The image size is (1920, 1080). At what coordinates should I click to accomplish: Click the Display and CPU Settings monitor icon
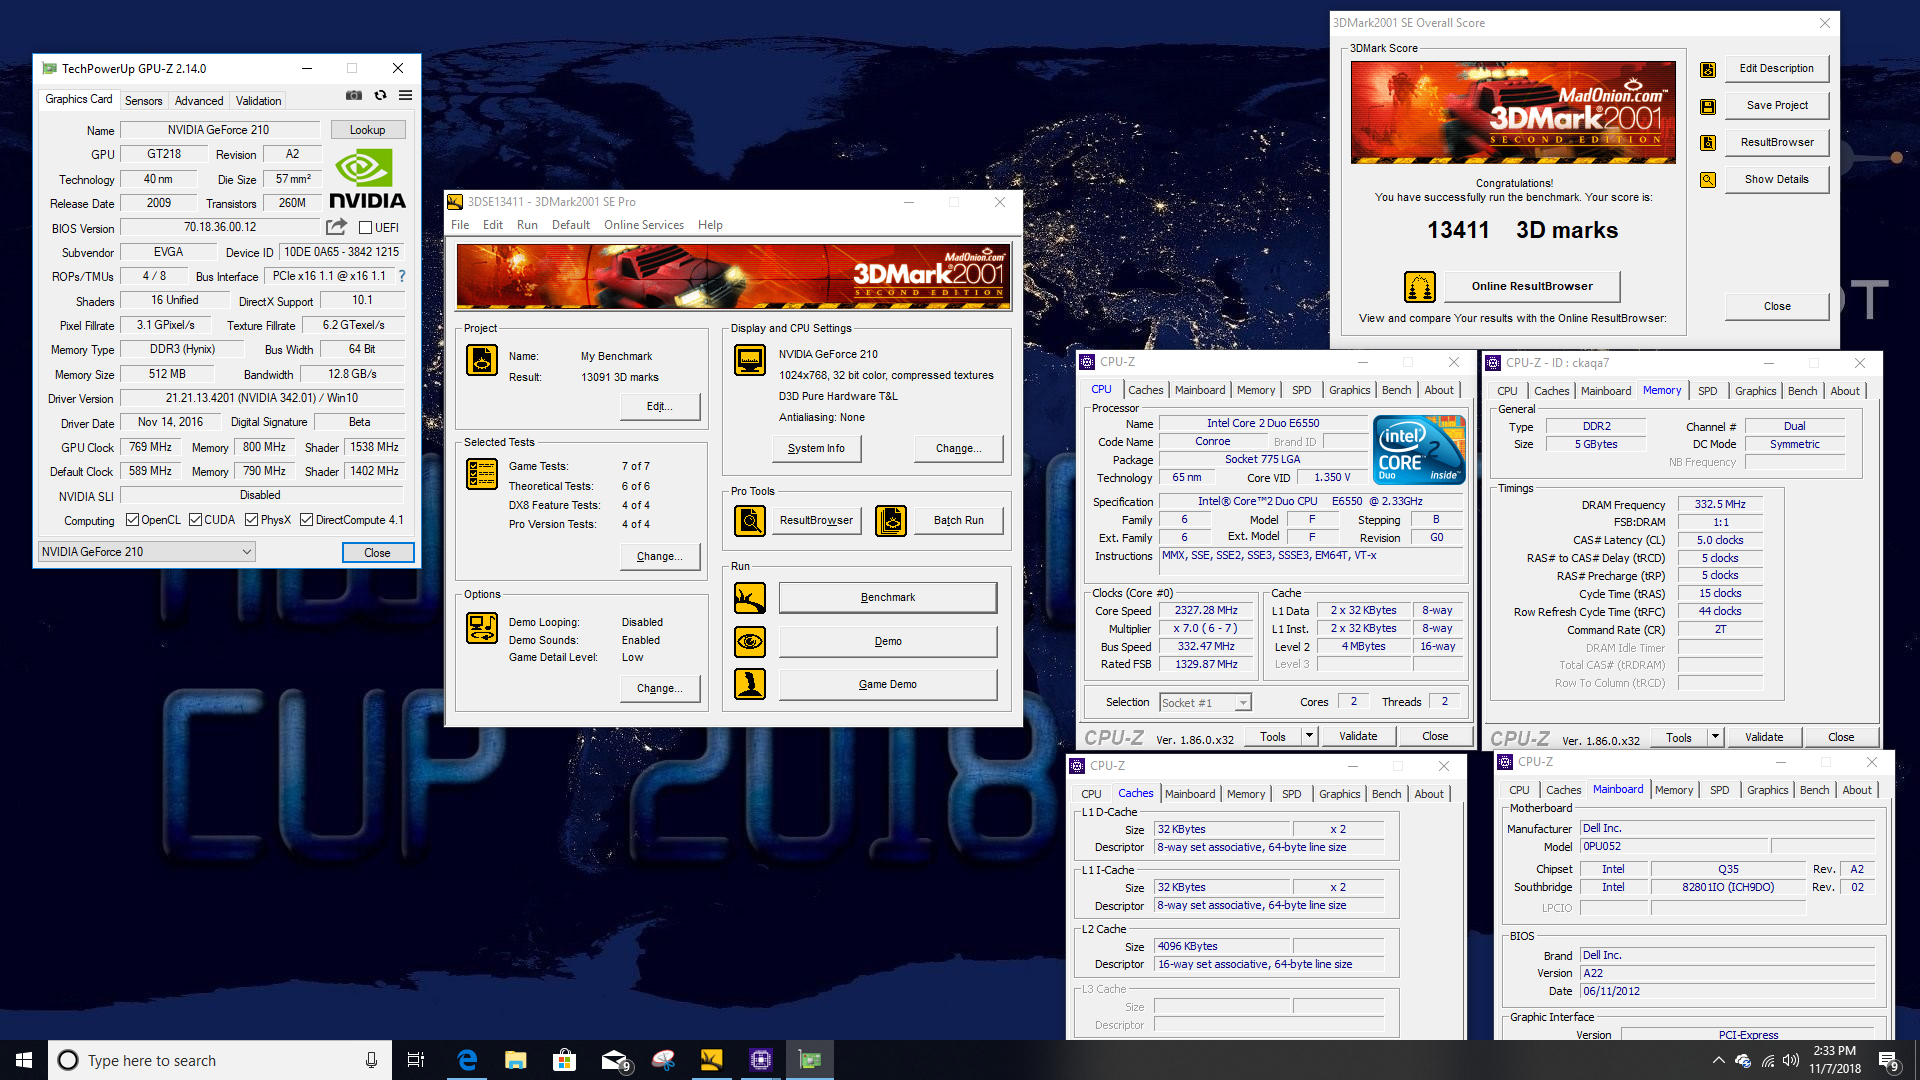tap(750, 360)
